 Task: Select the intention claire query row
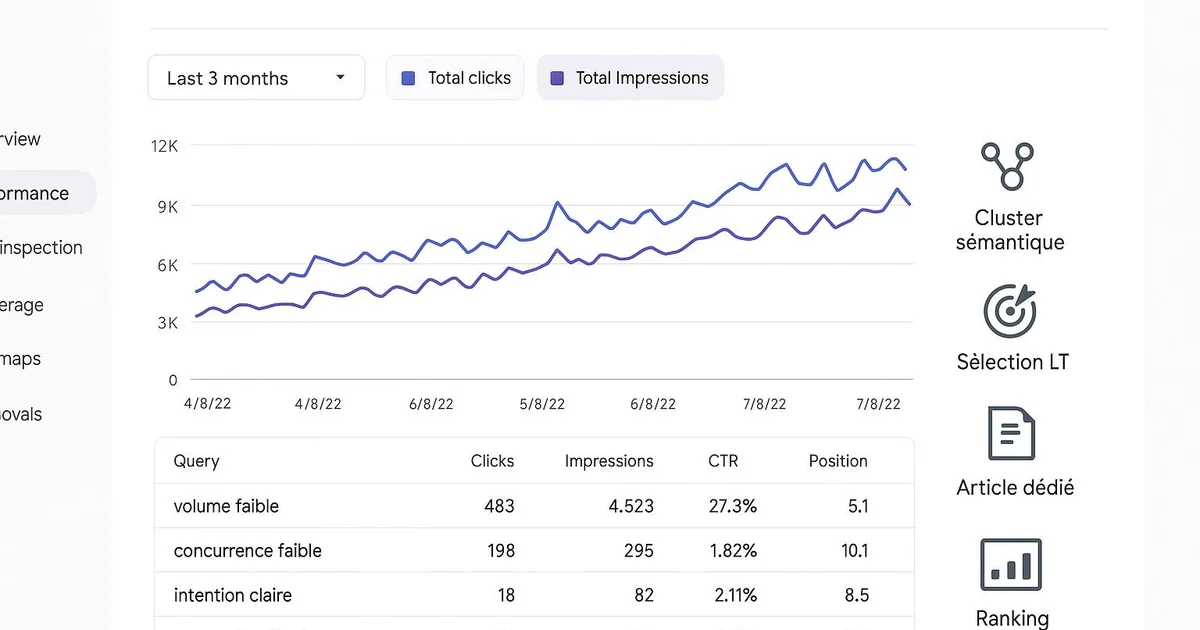(x=534, y=595)
